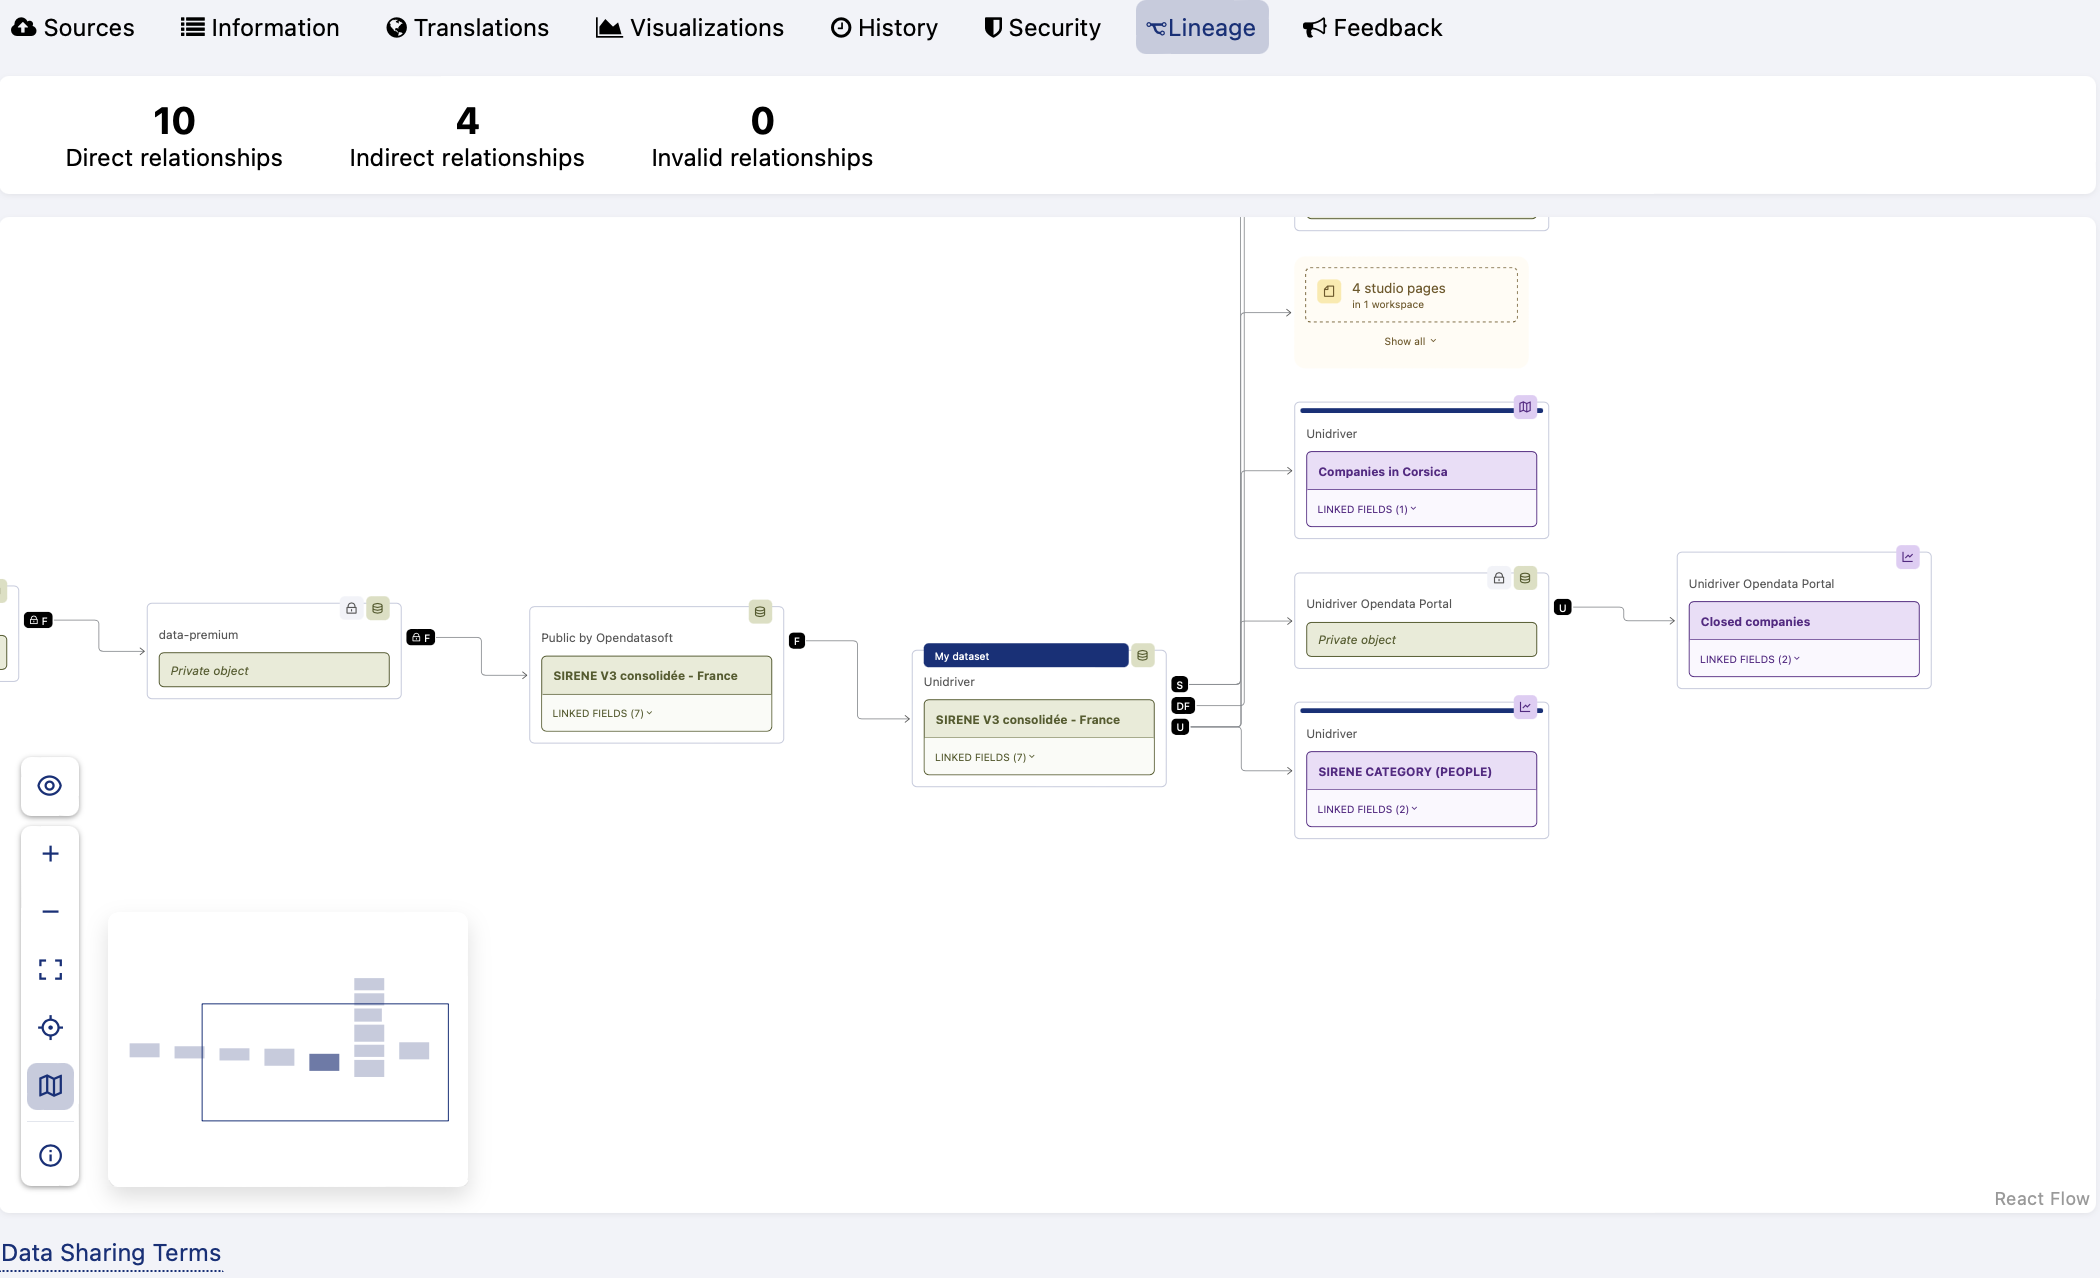
Task: Expand linked fields of My dataset node
Action: (x=984, y=757)
